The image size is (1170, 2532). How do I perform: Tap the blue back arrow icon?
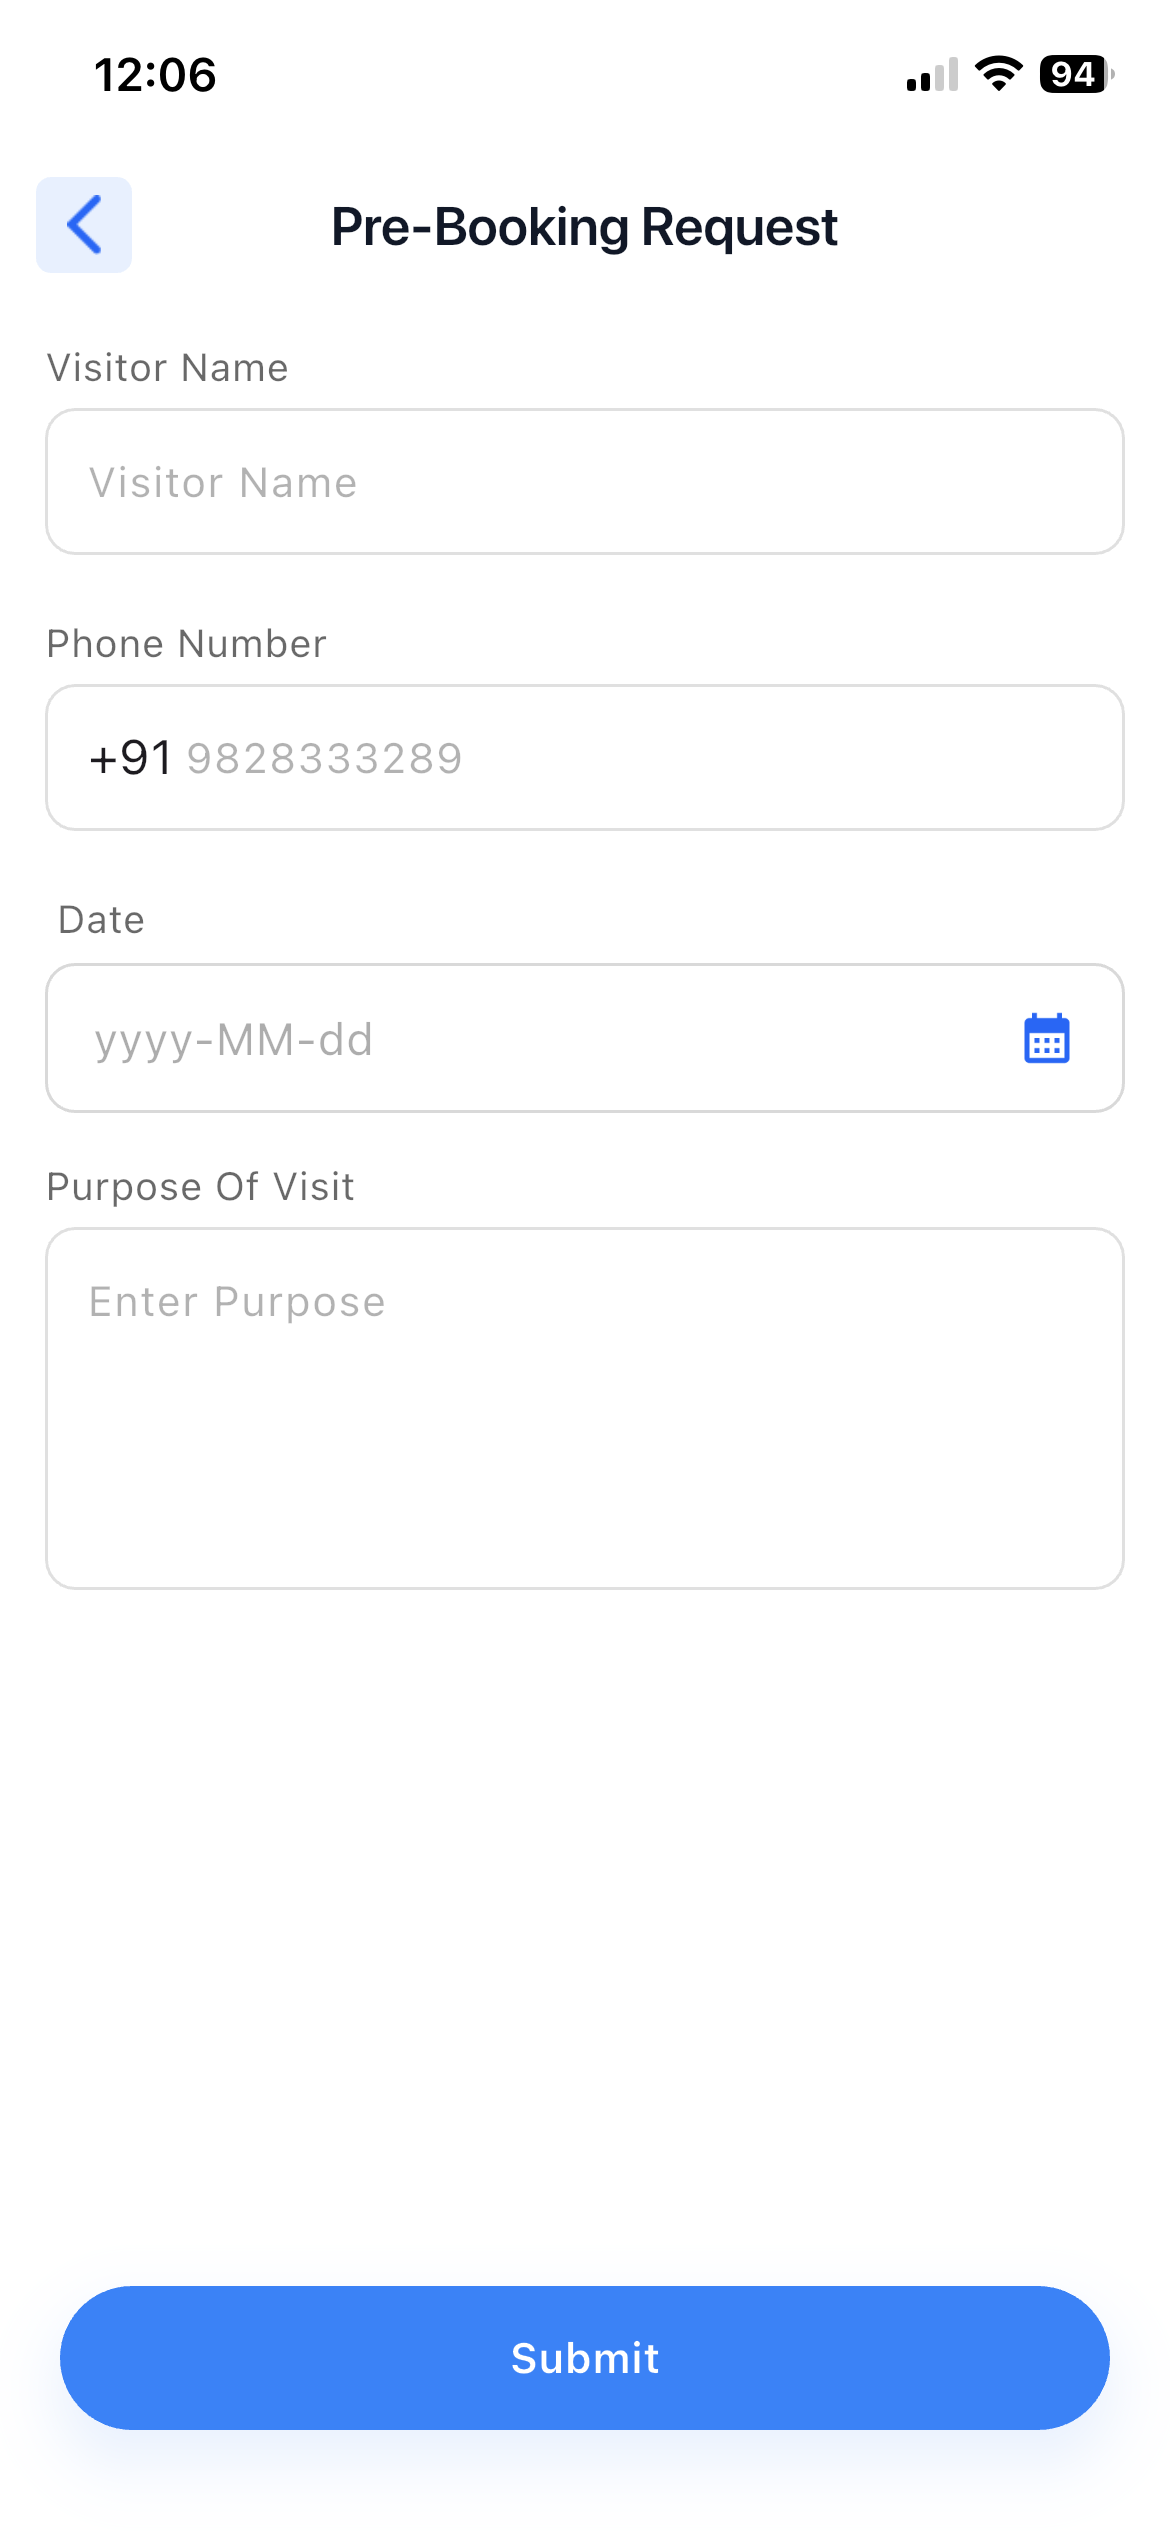[x=84, y=225]
